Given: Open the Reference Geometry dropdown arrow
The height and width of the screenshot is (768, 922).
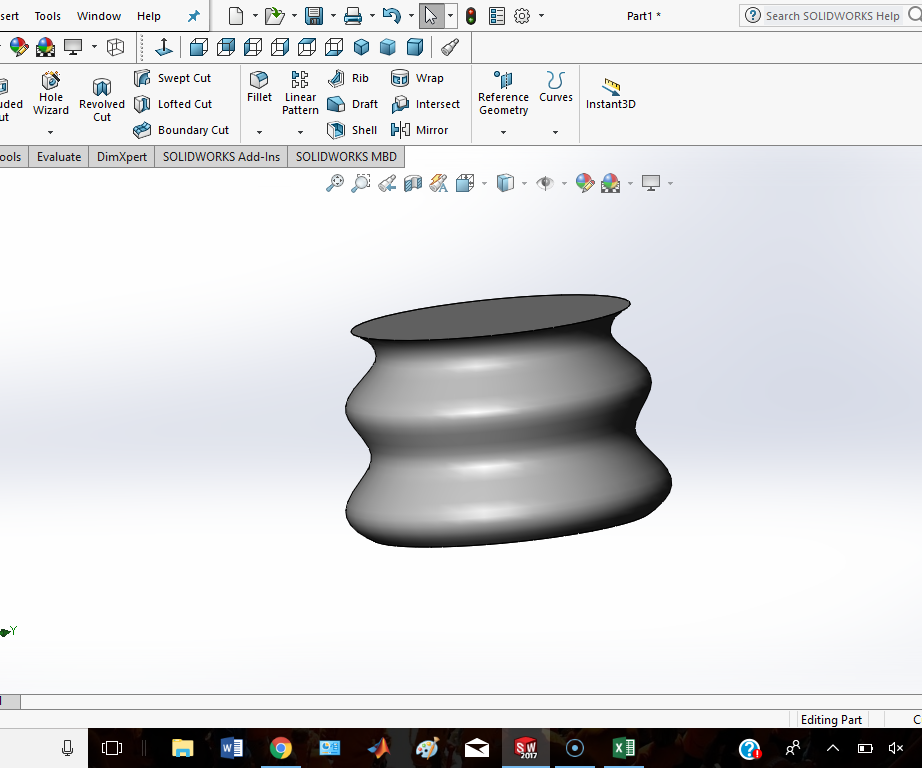Looking at the screenshot, I should (x=503, y=132).
